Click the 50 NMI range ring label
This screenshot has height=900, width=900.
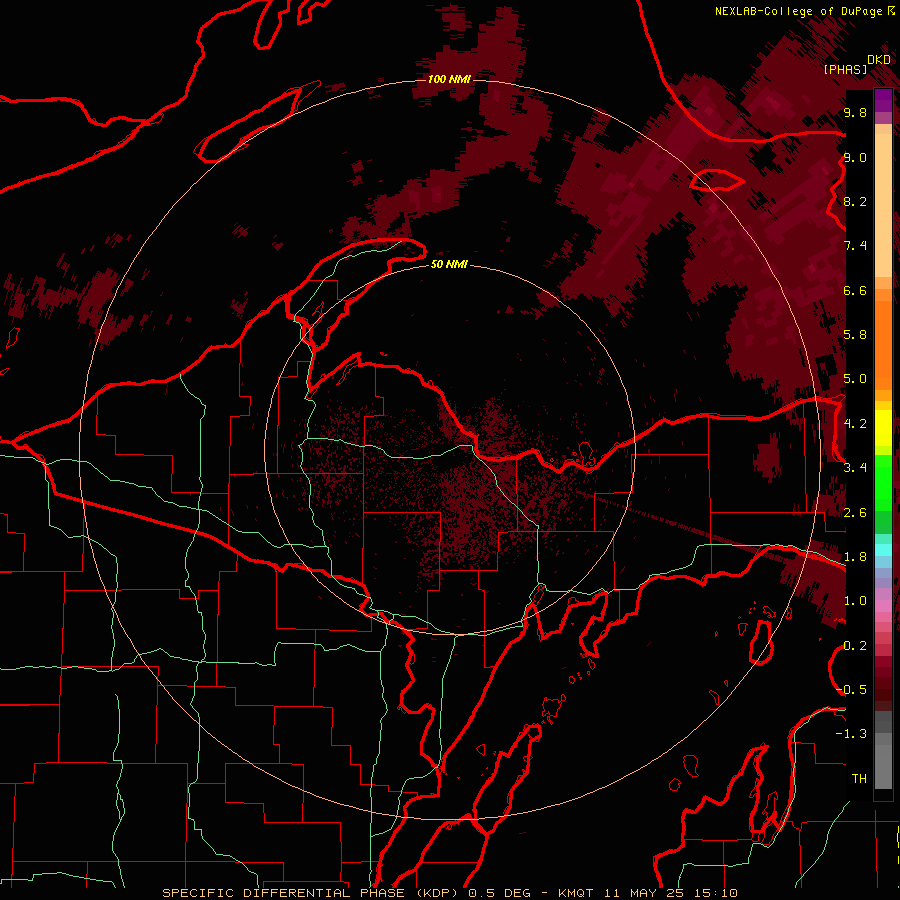tap(449, 264)
